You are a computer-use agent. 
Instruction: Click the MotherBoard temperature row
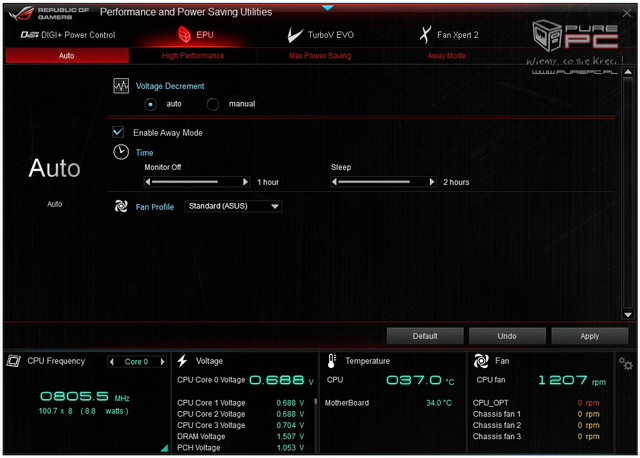click(389, 403)
